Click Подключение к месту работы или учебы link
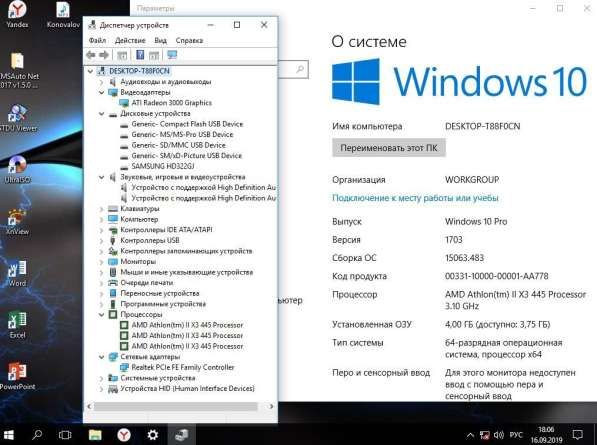 pos(415,198)
